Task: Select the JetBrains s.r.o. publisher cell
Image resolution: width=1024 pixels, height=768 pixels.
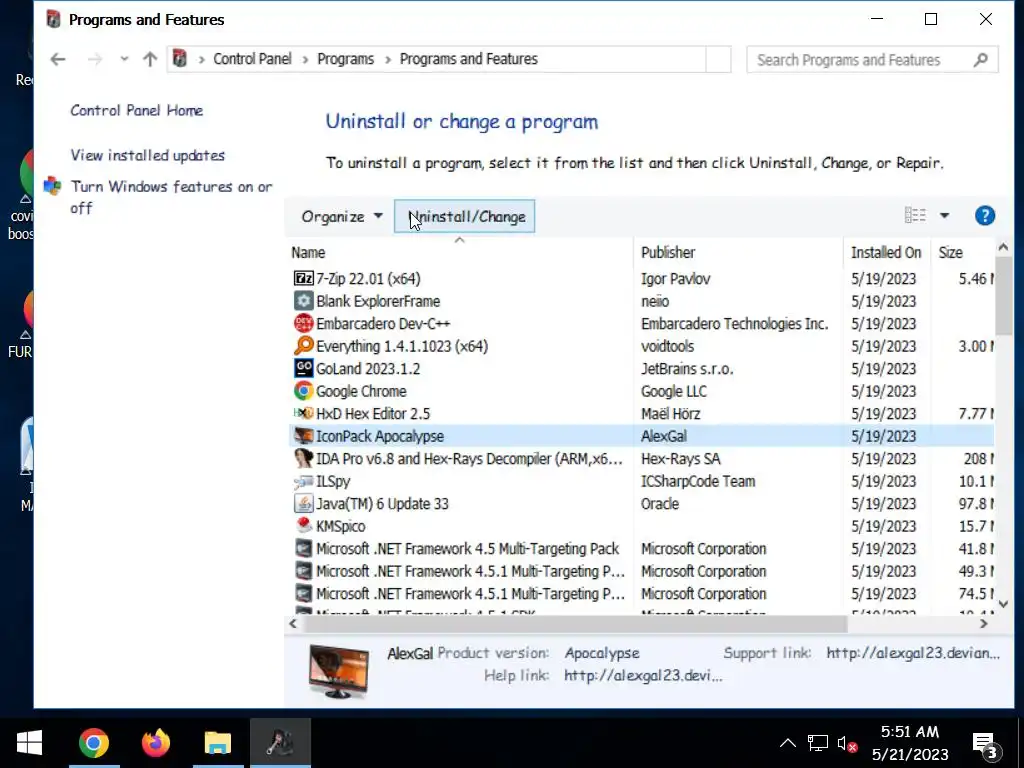Action: pyautogui.click(x=686, y=369)
